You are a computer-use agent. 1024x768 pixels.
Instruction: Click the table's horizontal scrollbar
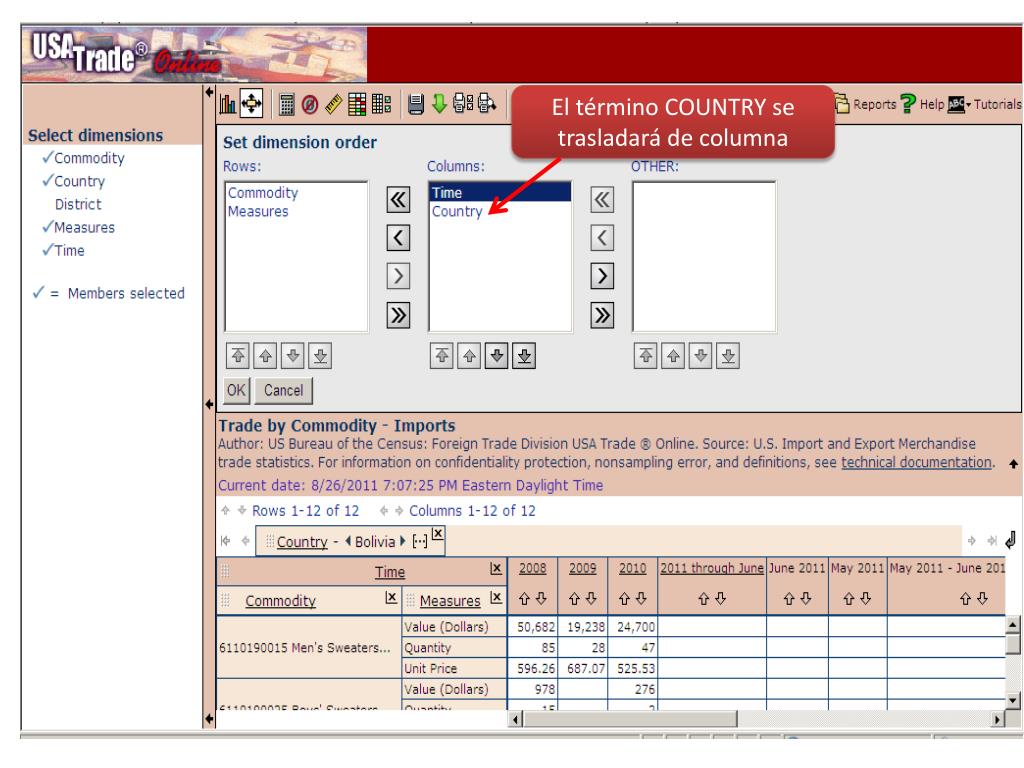pyautogui.click(x=756, y=719)
